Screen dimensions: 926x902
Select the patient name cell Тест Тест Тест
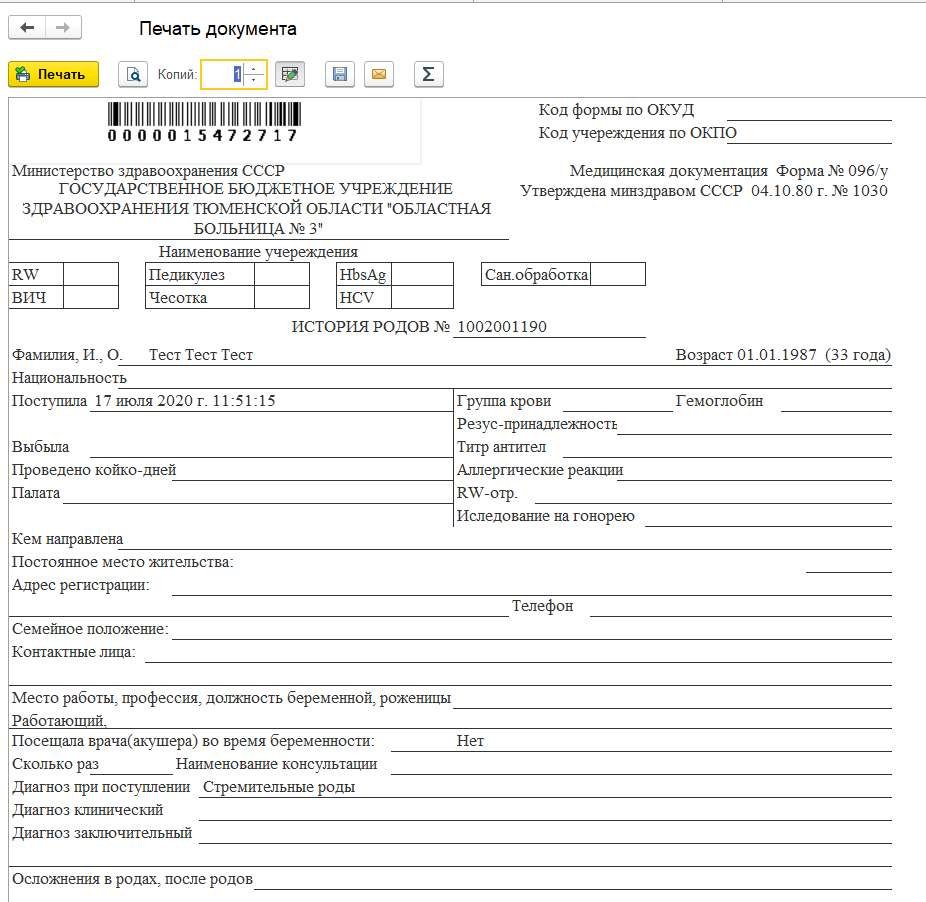201,355
